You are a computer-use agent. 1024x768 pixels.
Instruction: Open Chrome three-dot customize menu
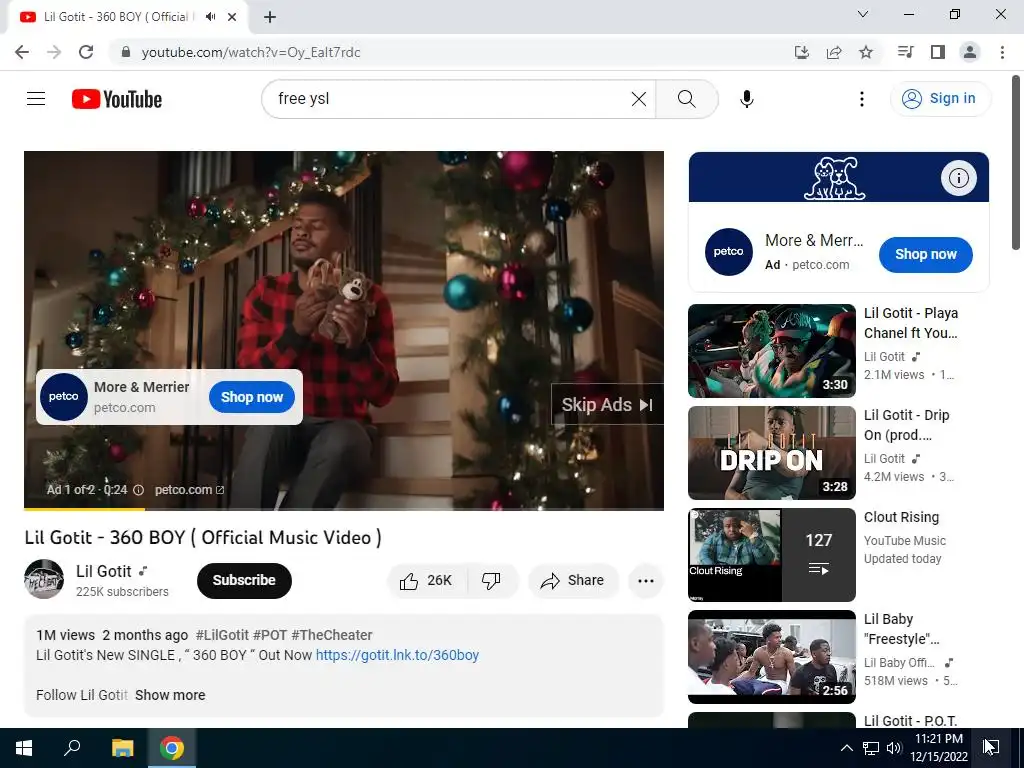point(1002,52)
